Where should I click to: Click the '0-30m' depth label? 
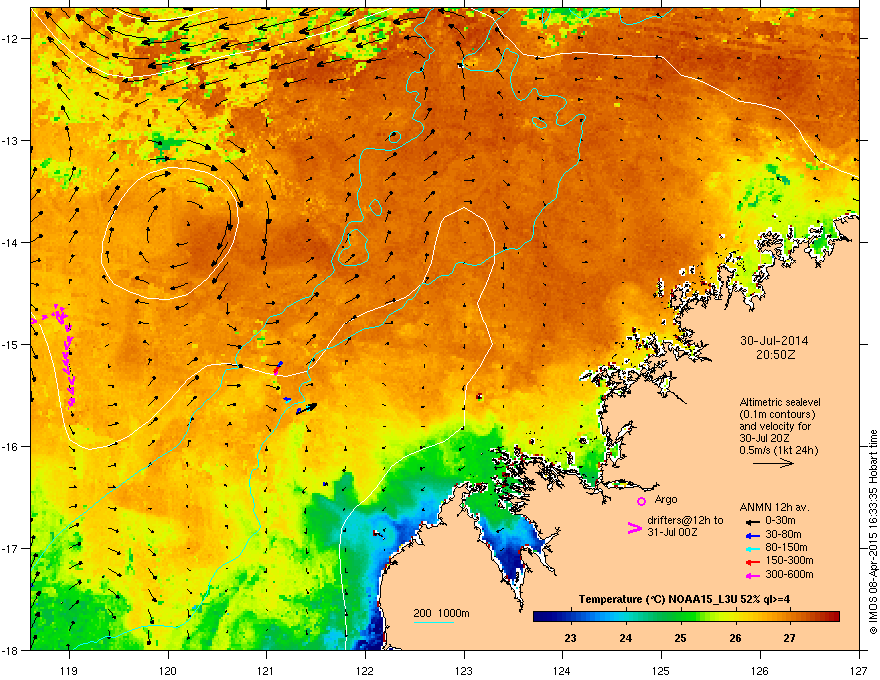point(781,521)
